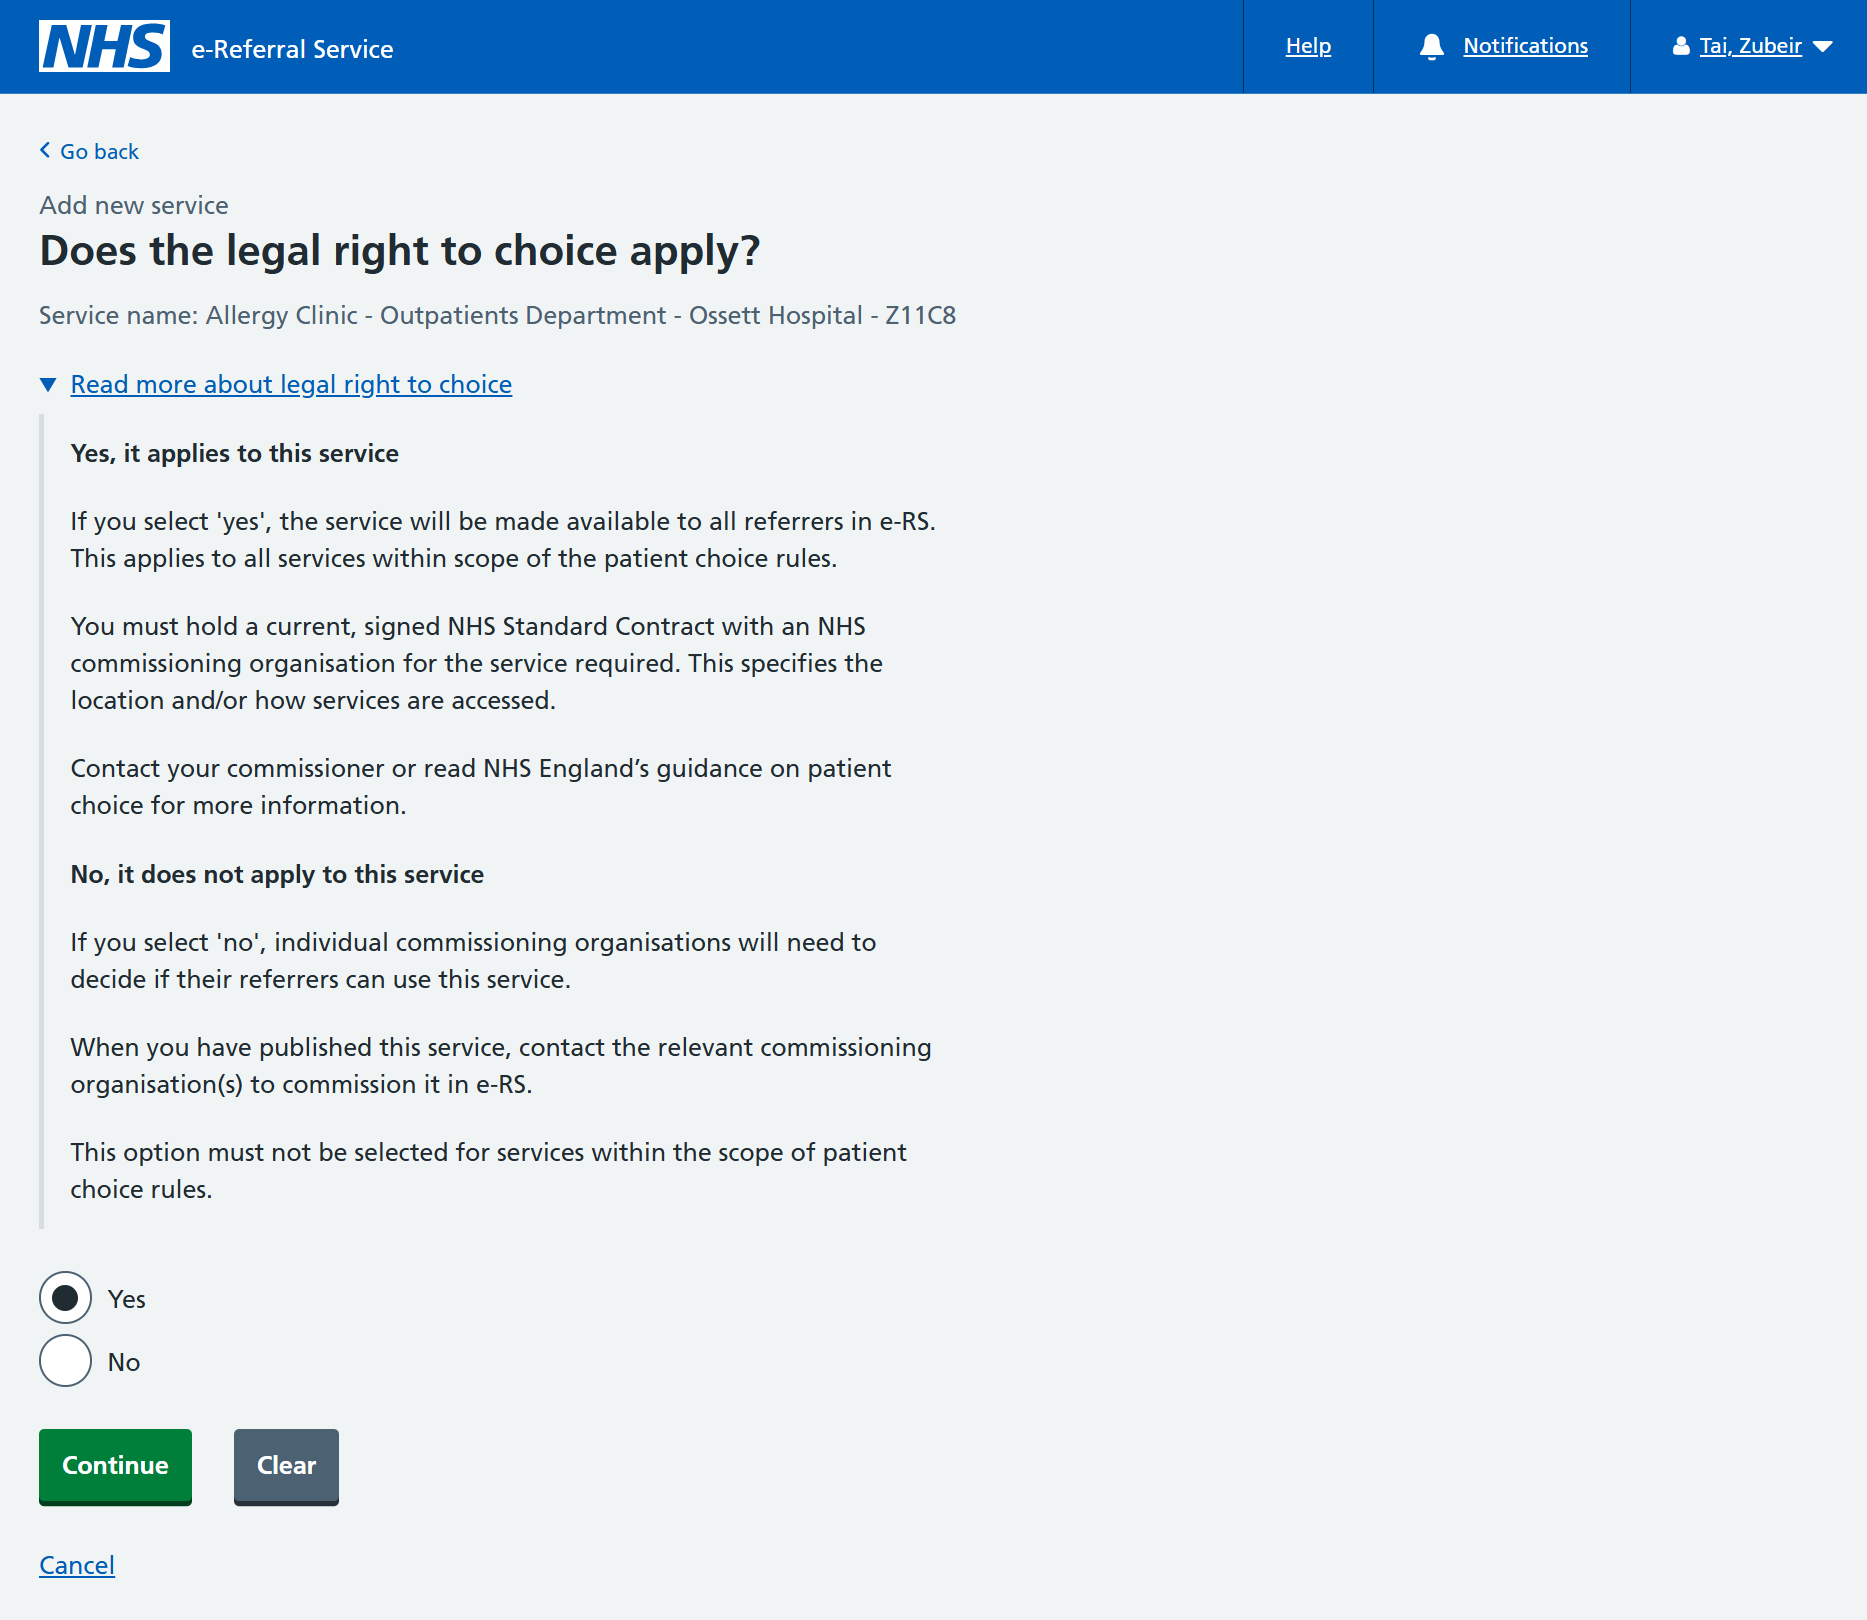Select the Yes radio button

pyautogui.click(x=65, y=1298)
